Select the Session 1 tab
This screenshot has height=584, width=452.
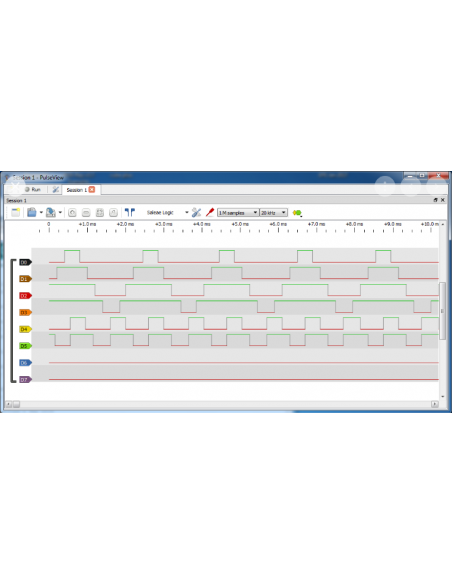click(x=76, y=190)
